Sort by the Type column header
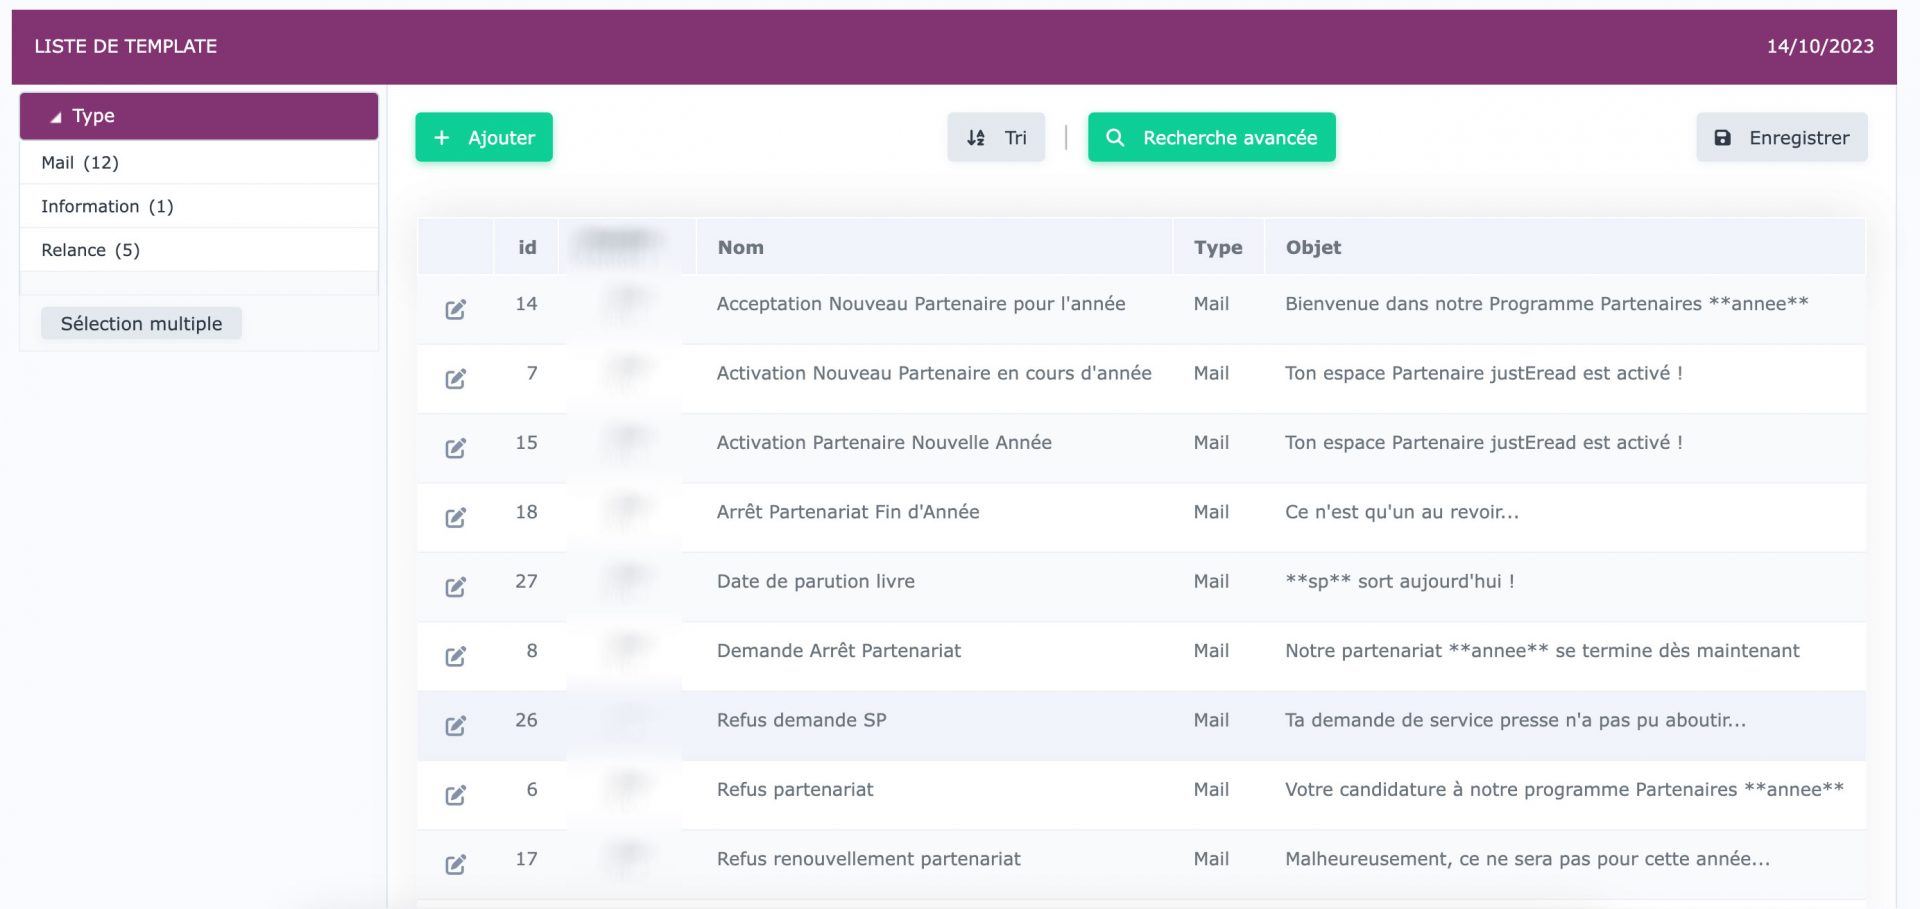This screenshot has width=1920, height=909. click(x=1218, y=247)
